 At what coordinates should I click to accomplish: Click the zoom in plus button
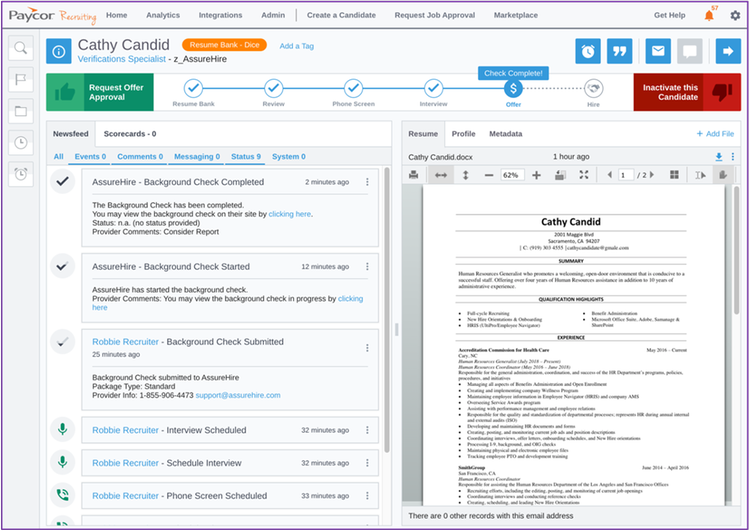[x=536, y=175]
